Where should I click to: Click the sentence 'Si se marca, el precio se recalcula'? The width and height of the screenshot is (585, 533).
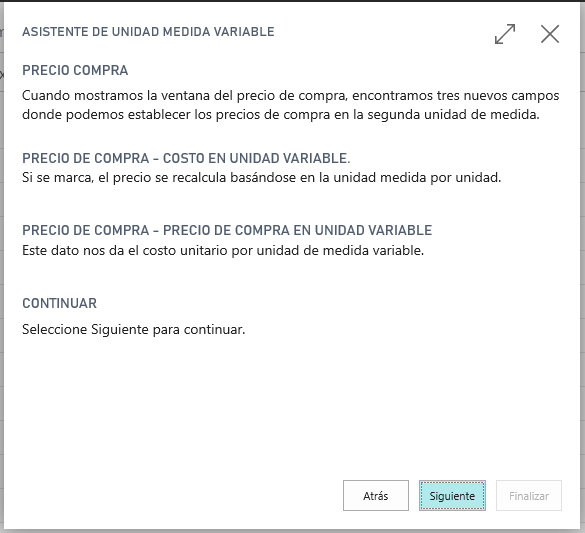click(262, 178)
